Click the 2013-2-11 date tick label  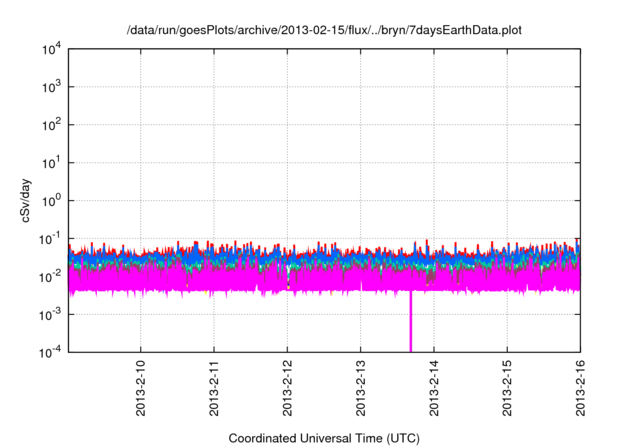[214, 388]
